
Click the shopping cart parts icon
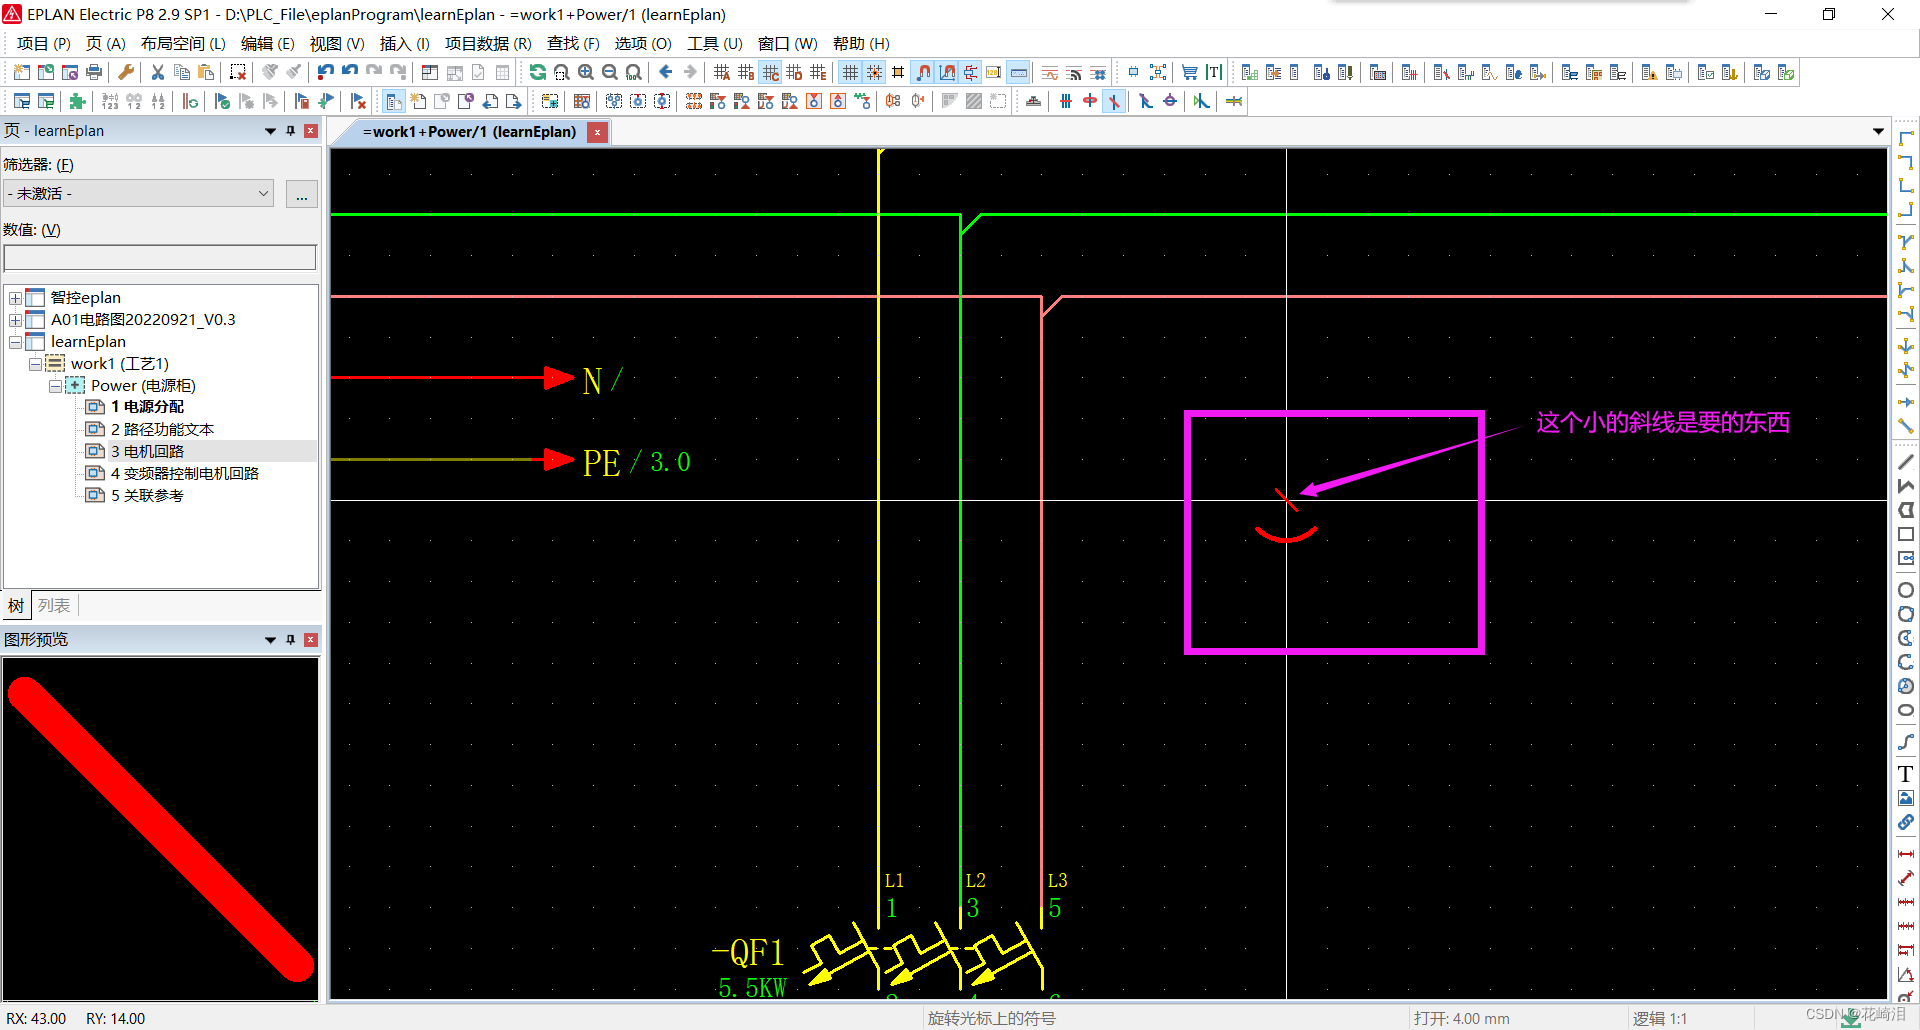tap(1190, 72)
